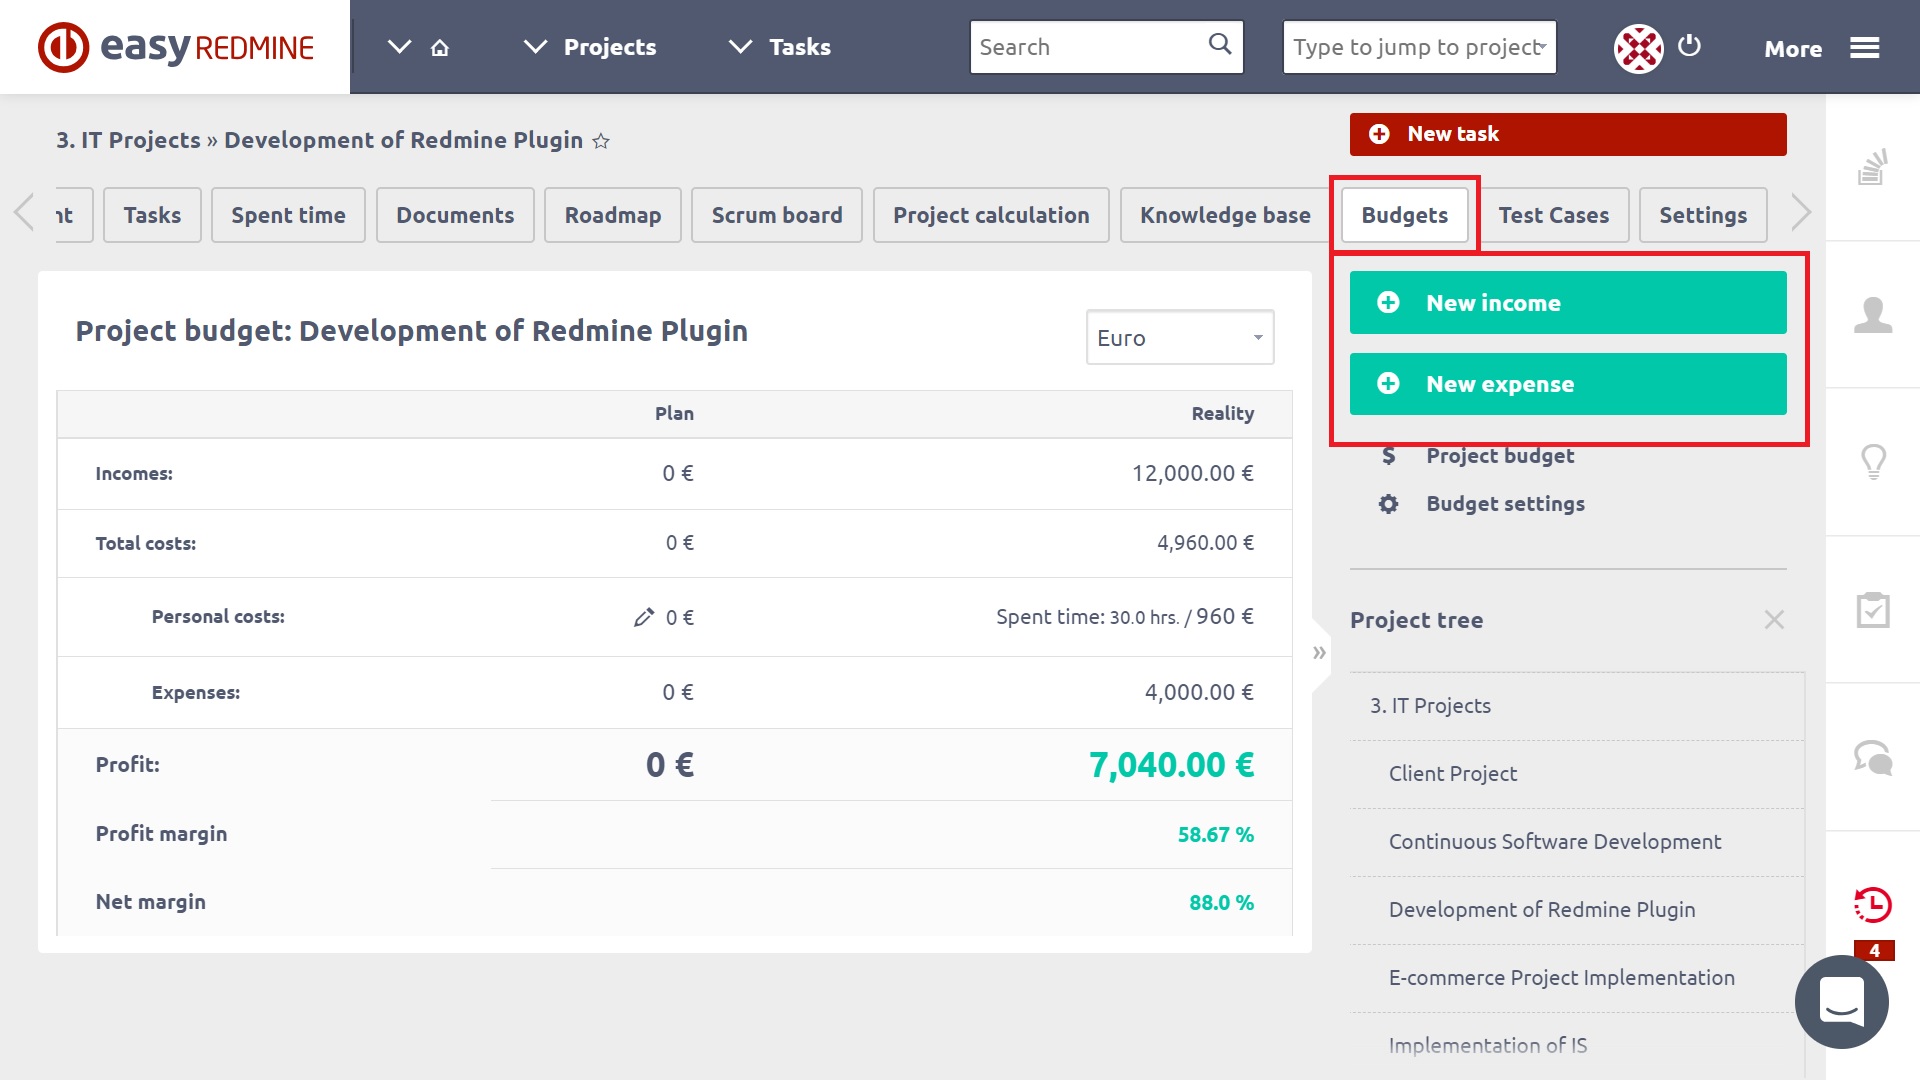Mark project as favorite with star
The width and height of the screenshot is (1920, 1080).
click(x=601, y=141)
